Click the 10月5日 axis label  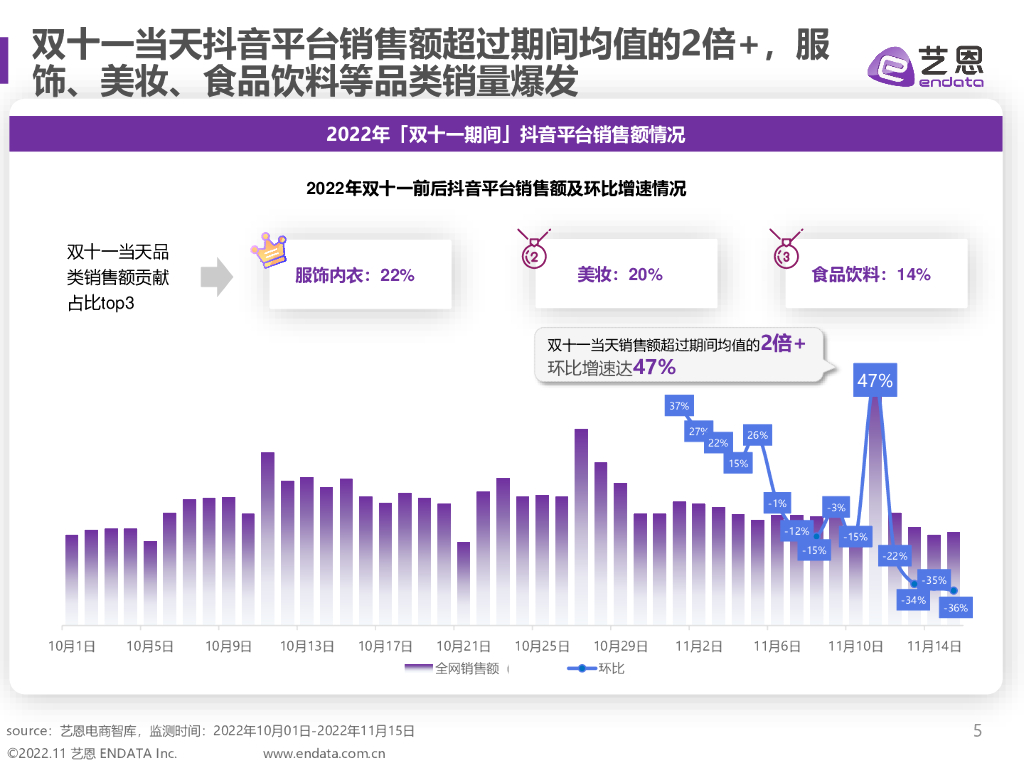150,646
